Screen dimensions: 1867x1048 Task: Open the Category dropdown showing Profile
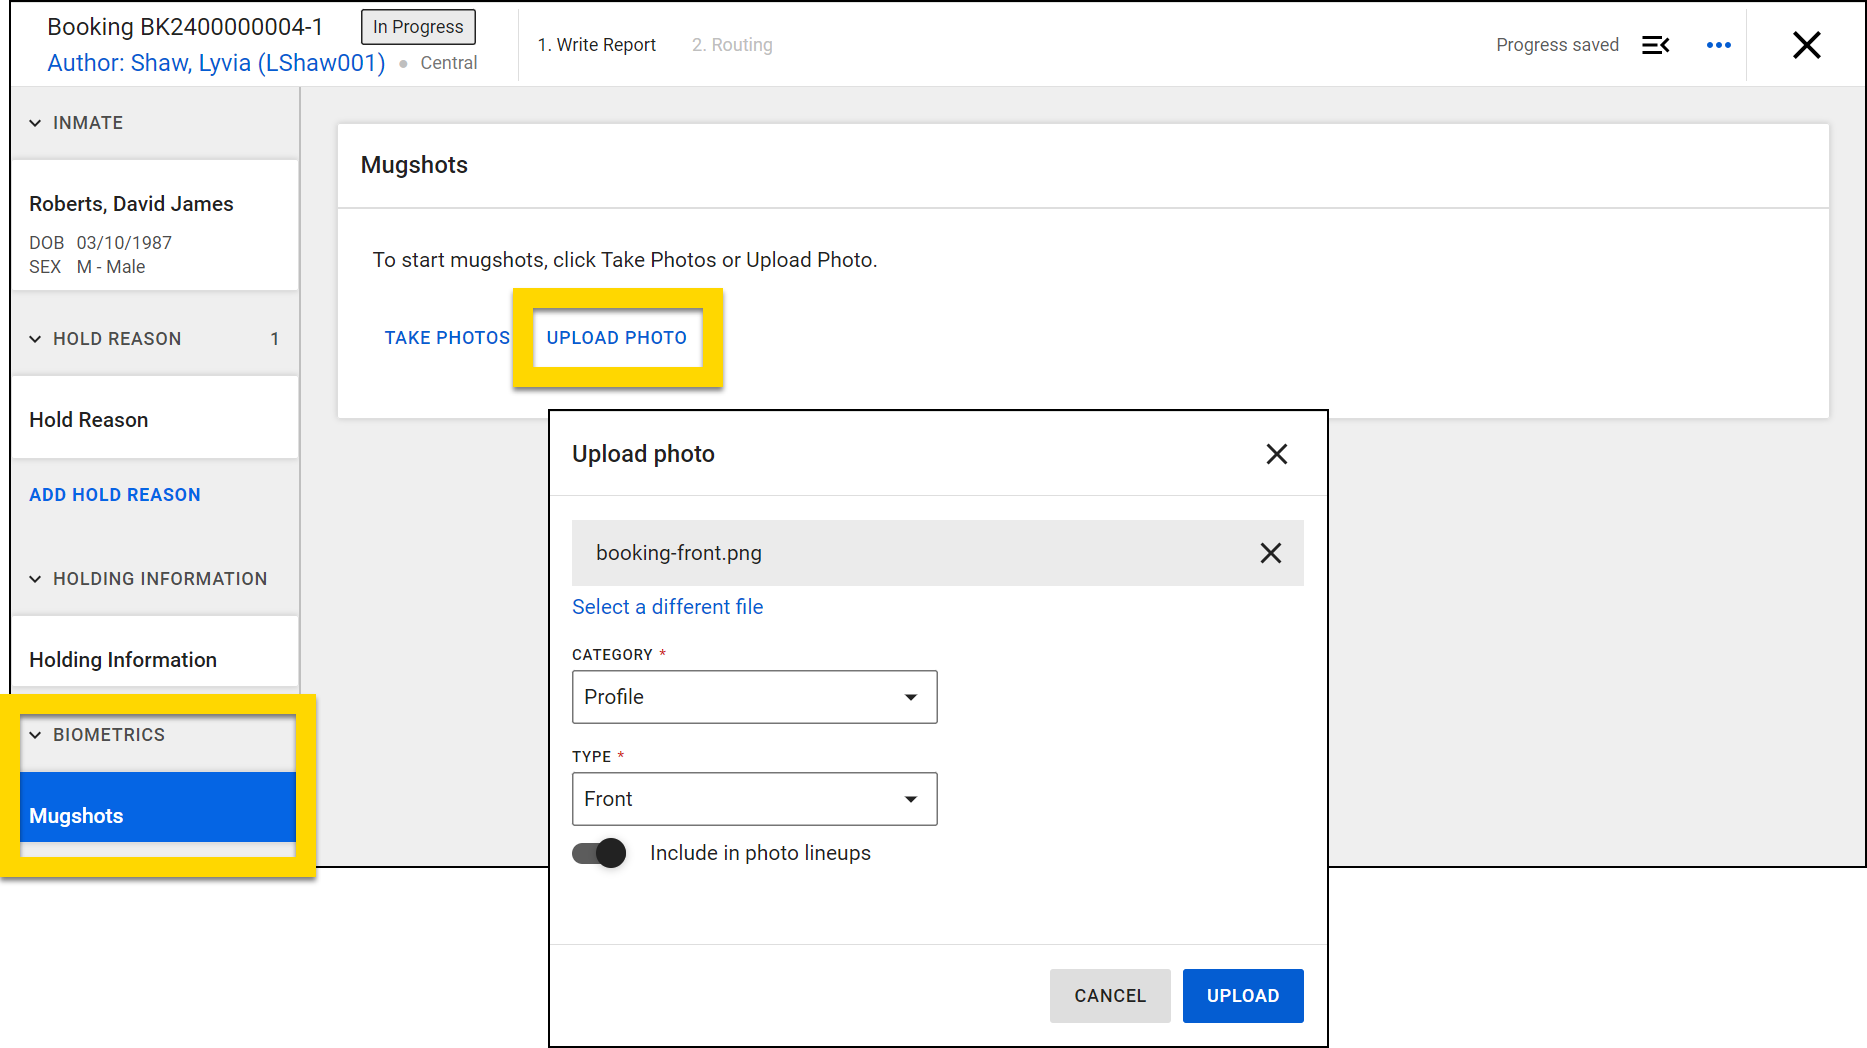click(x=754, y=697)
